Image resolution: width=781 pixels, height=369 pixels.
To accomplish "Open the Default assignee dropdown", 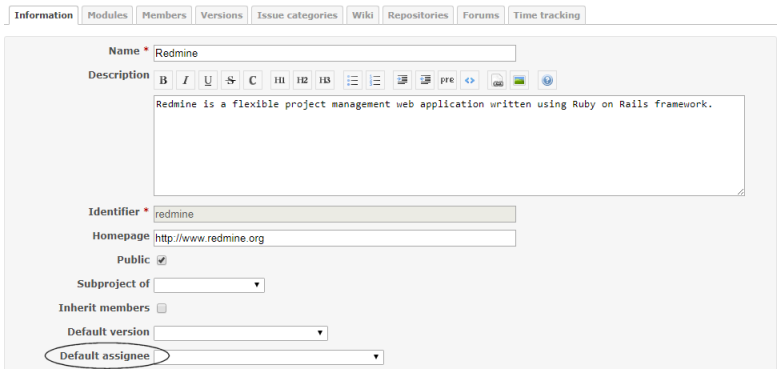I will tap(269, 357).
